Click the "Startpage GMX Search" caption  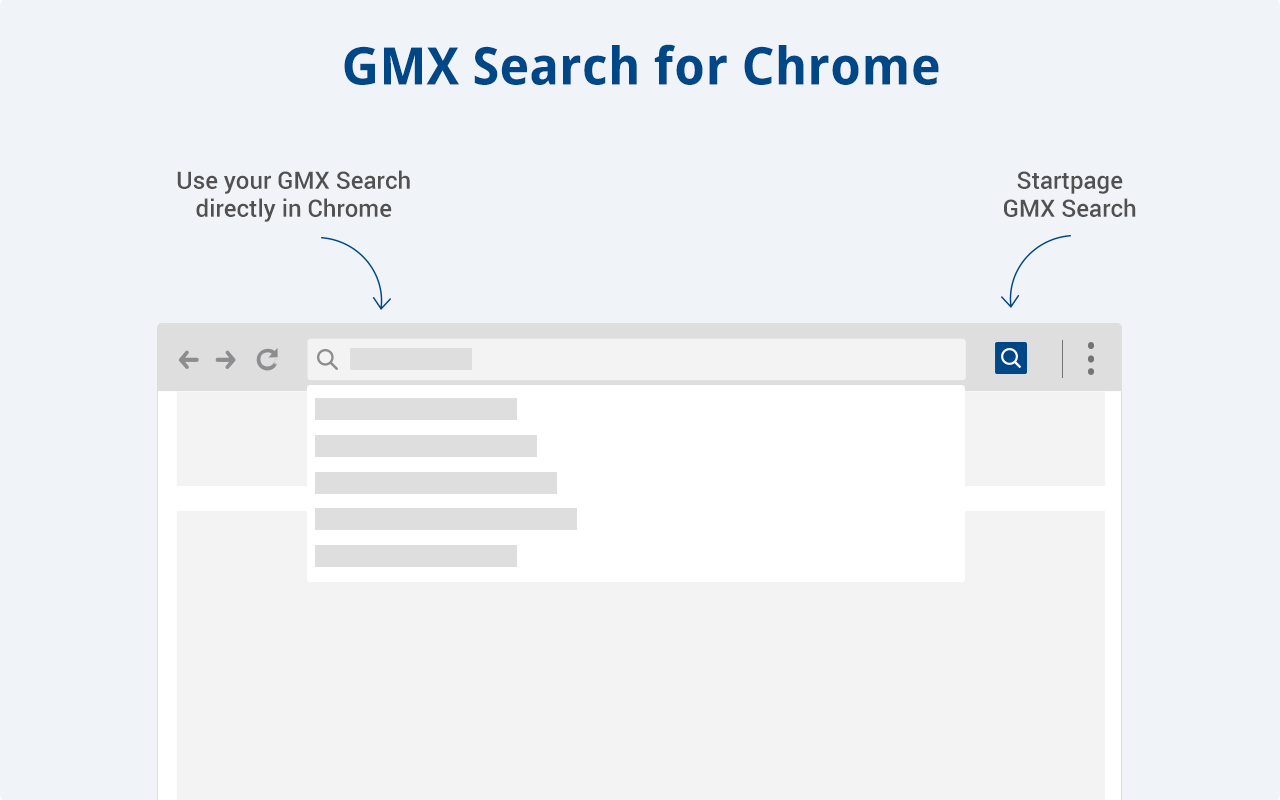(1069, 194)
